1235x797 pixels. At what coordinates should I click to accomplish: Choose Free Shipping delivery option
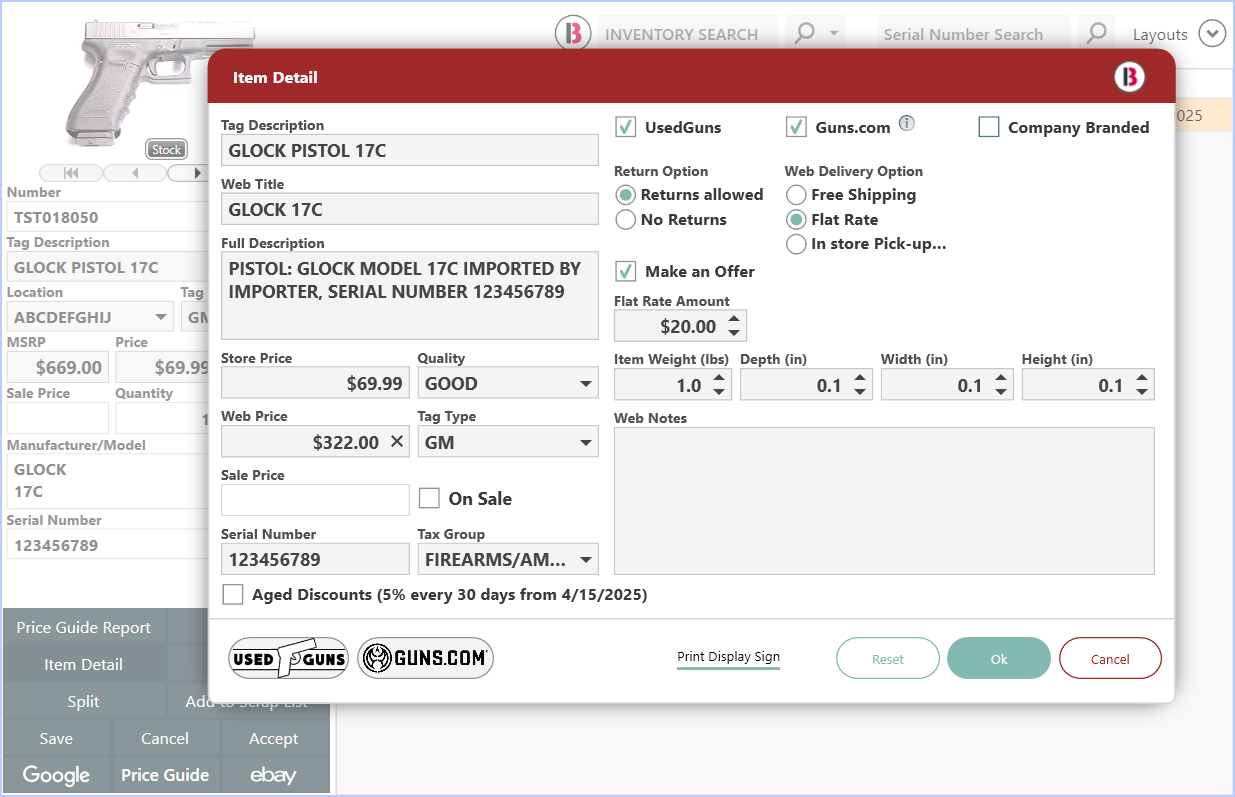click(x=797, y=195)
